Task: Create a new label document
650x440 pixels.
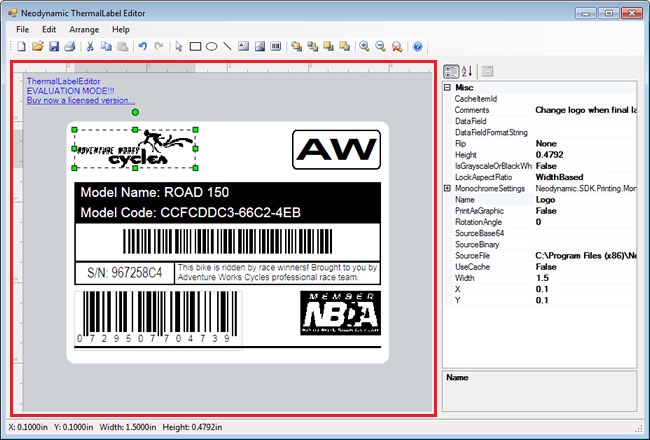Action: (21, 46)
